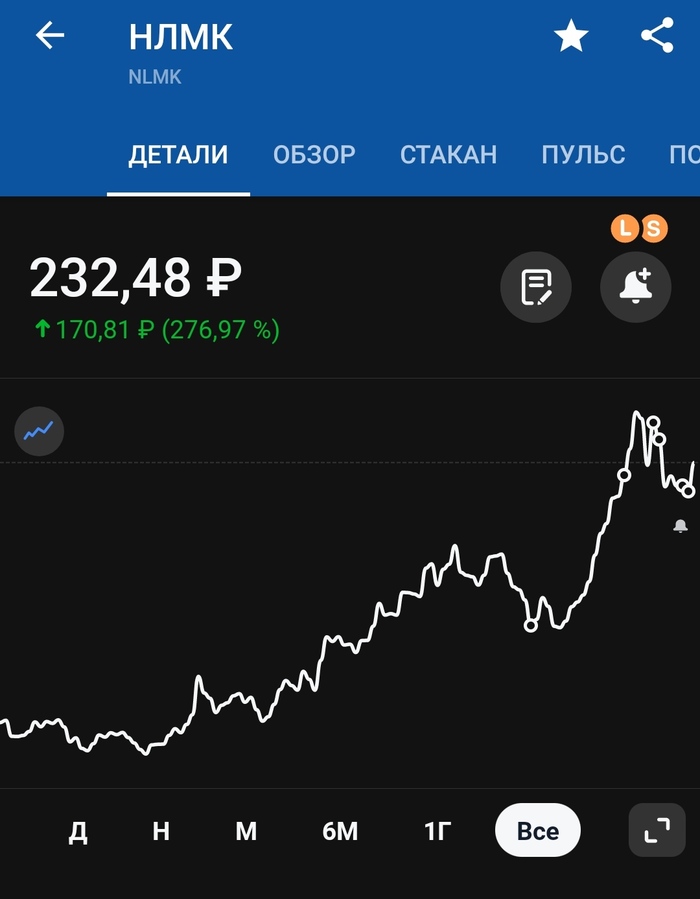
Task: Choose the 1Г year period
Action: pos(437,831)
